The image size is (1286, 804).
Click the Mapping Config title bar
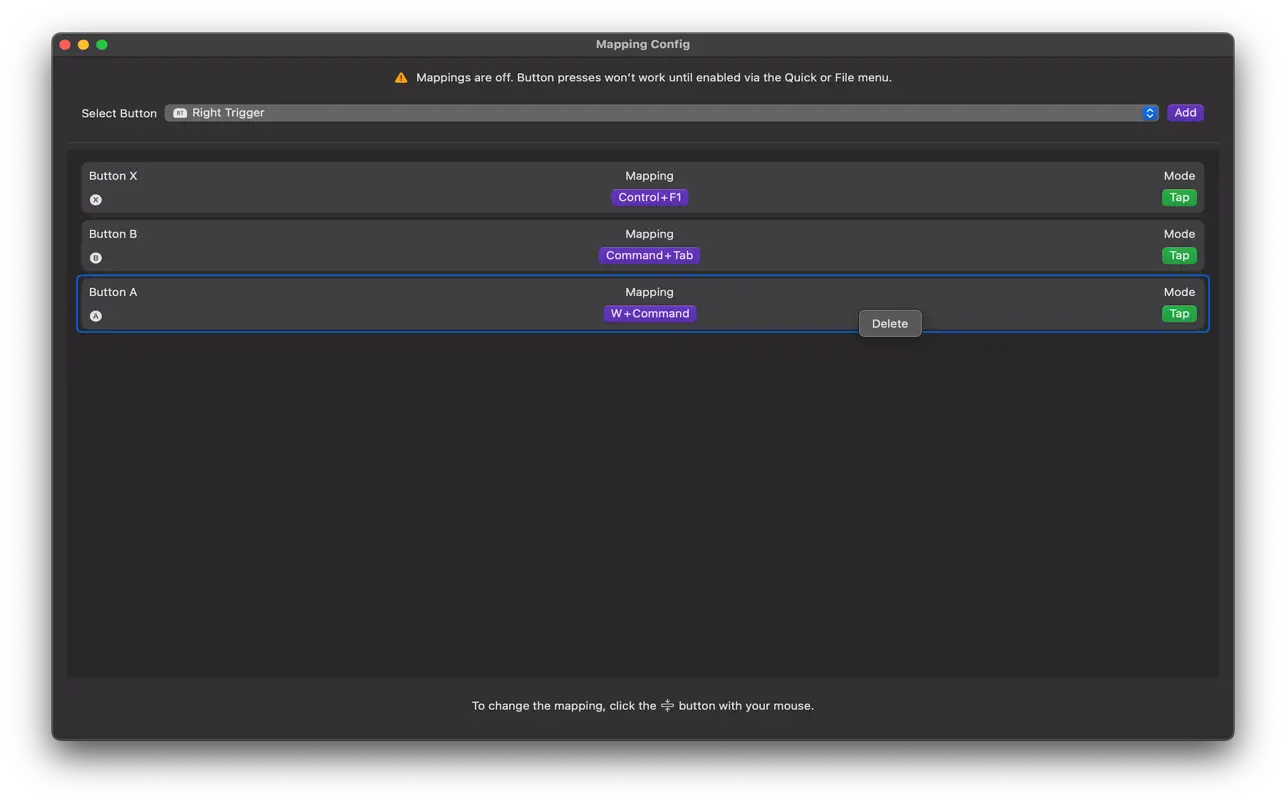pos(642,44)
